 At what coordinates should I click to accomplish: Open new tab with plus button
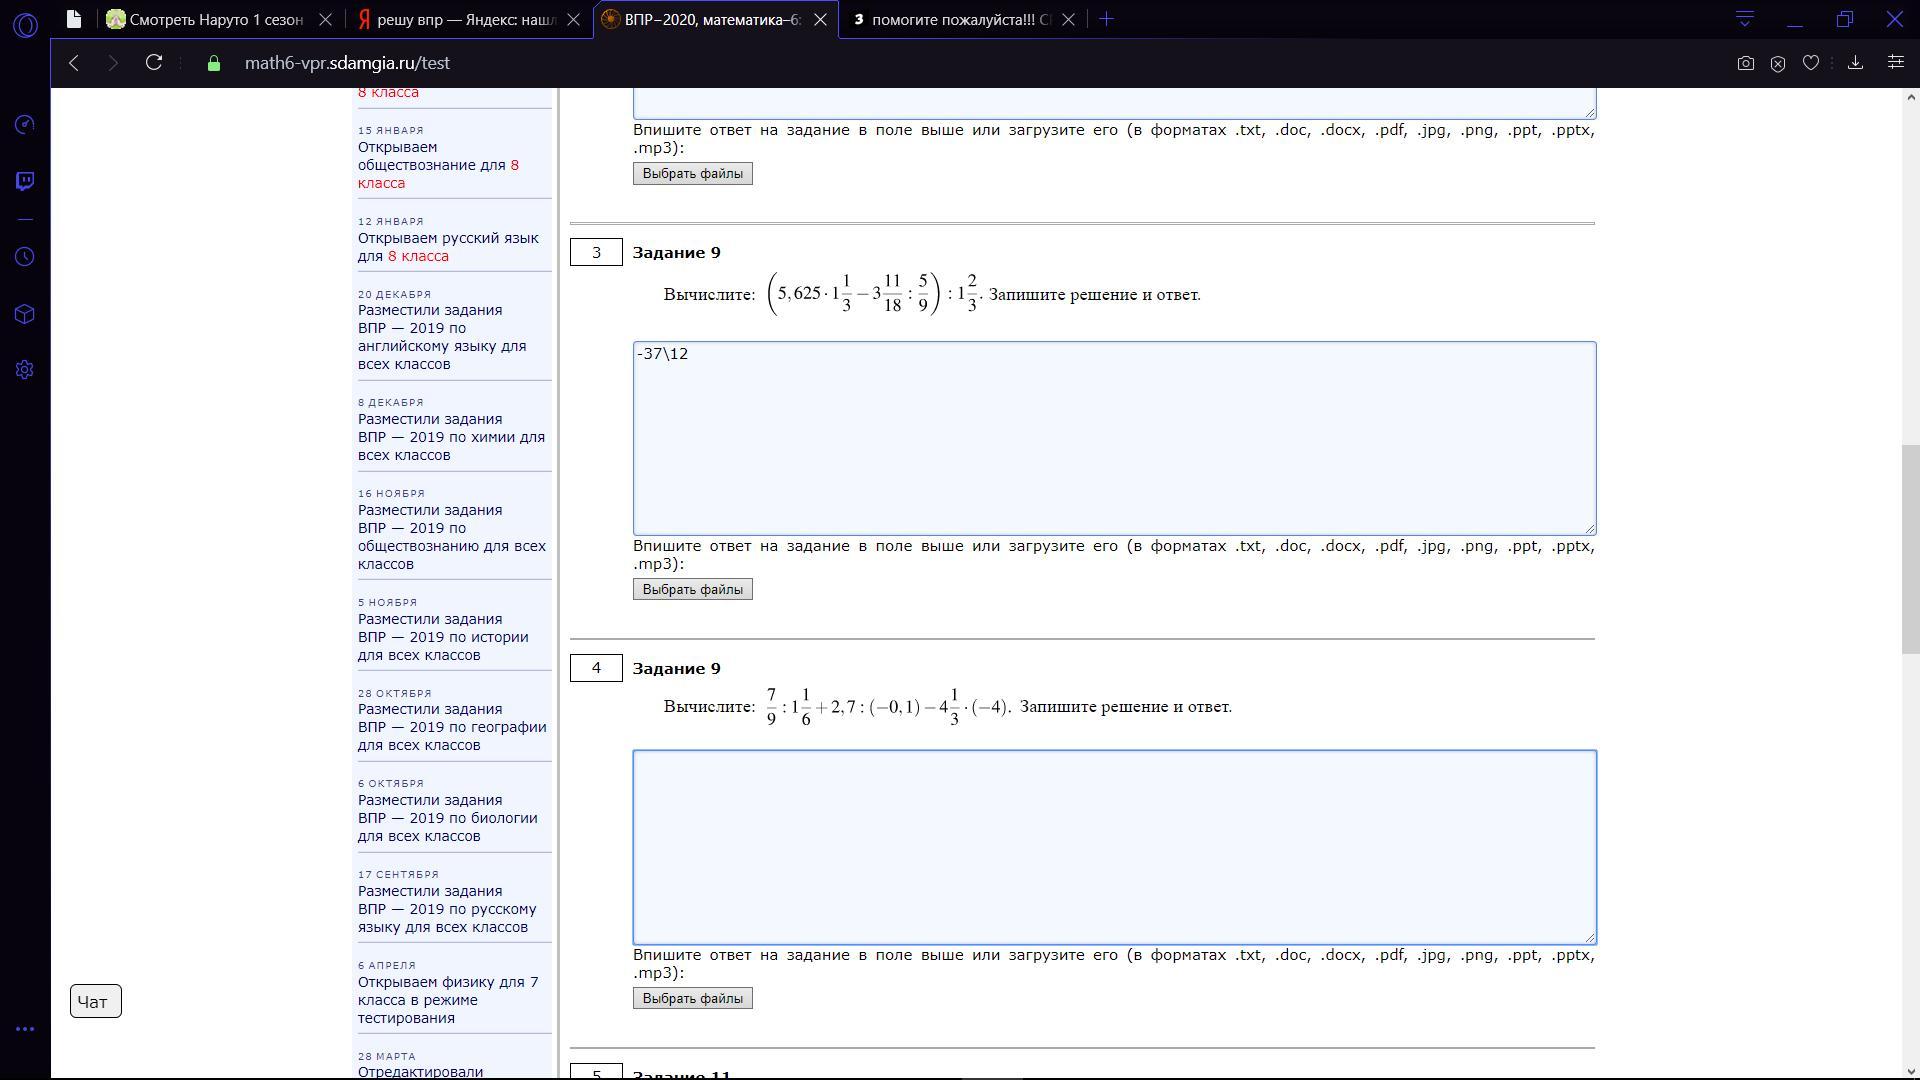(1106, 19)
